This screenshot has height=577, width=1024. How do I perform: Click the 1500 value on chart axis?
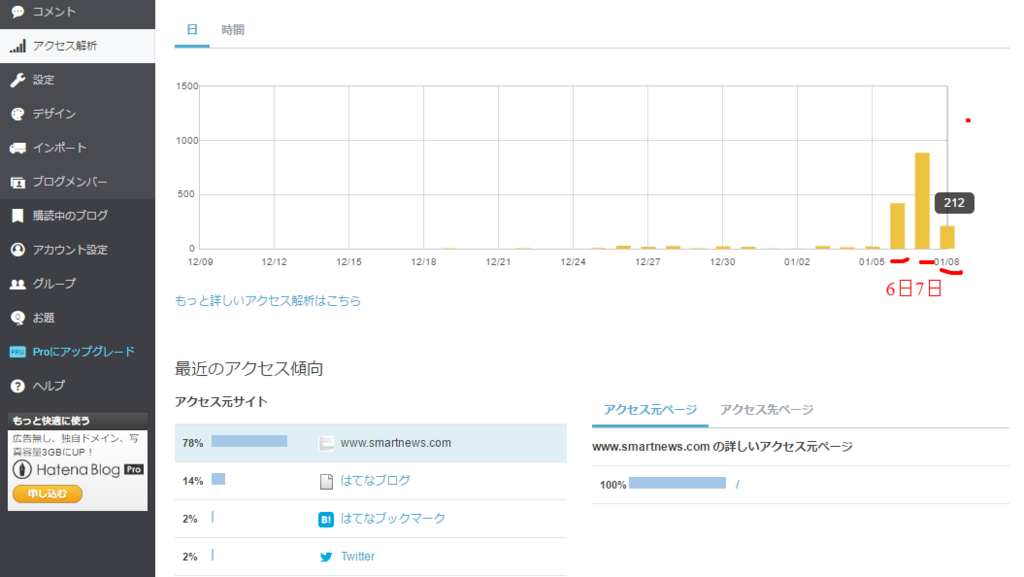[x=187, y=86]
